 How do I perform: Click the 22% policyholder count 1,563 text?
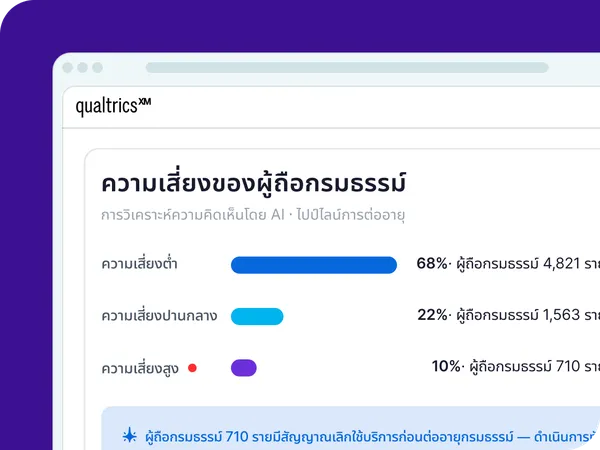(x=509, y=315)
